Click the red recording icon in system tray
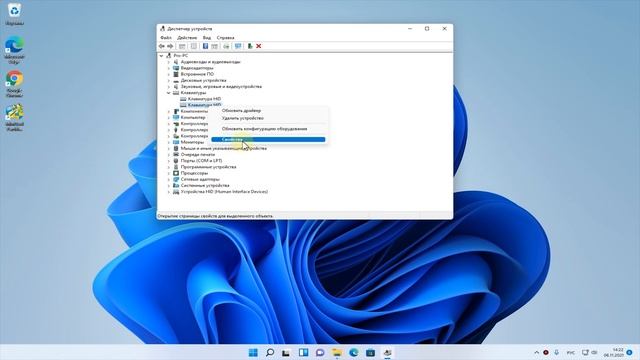The image size is (640, 360). [x=546, y=352]
